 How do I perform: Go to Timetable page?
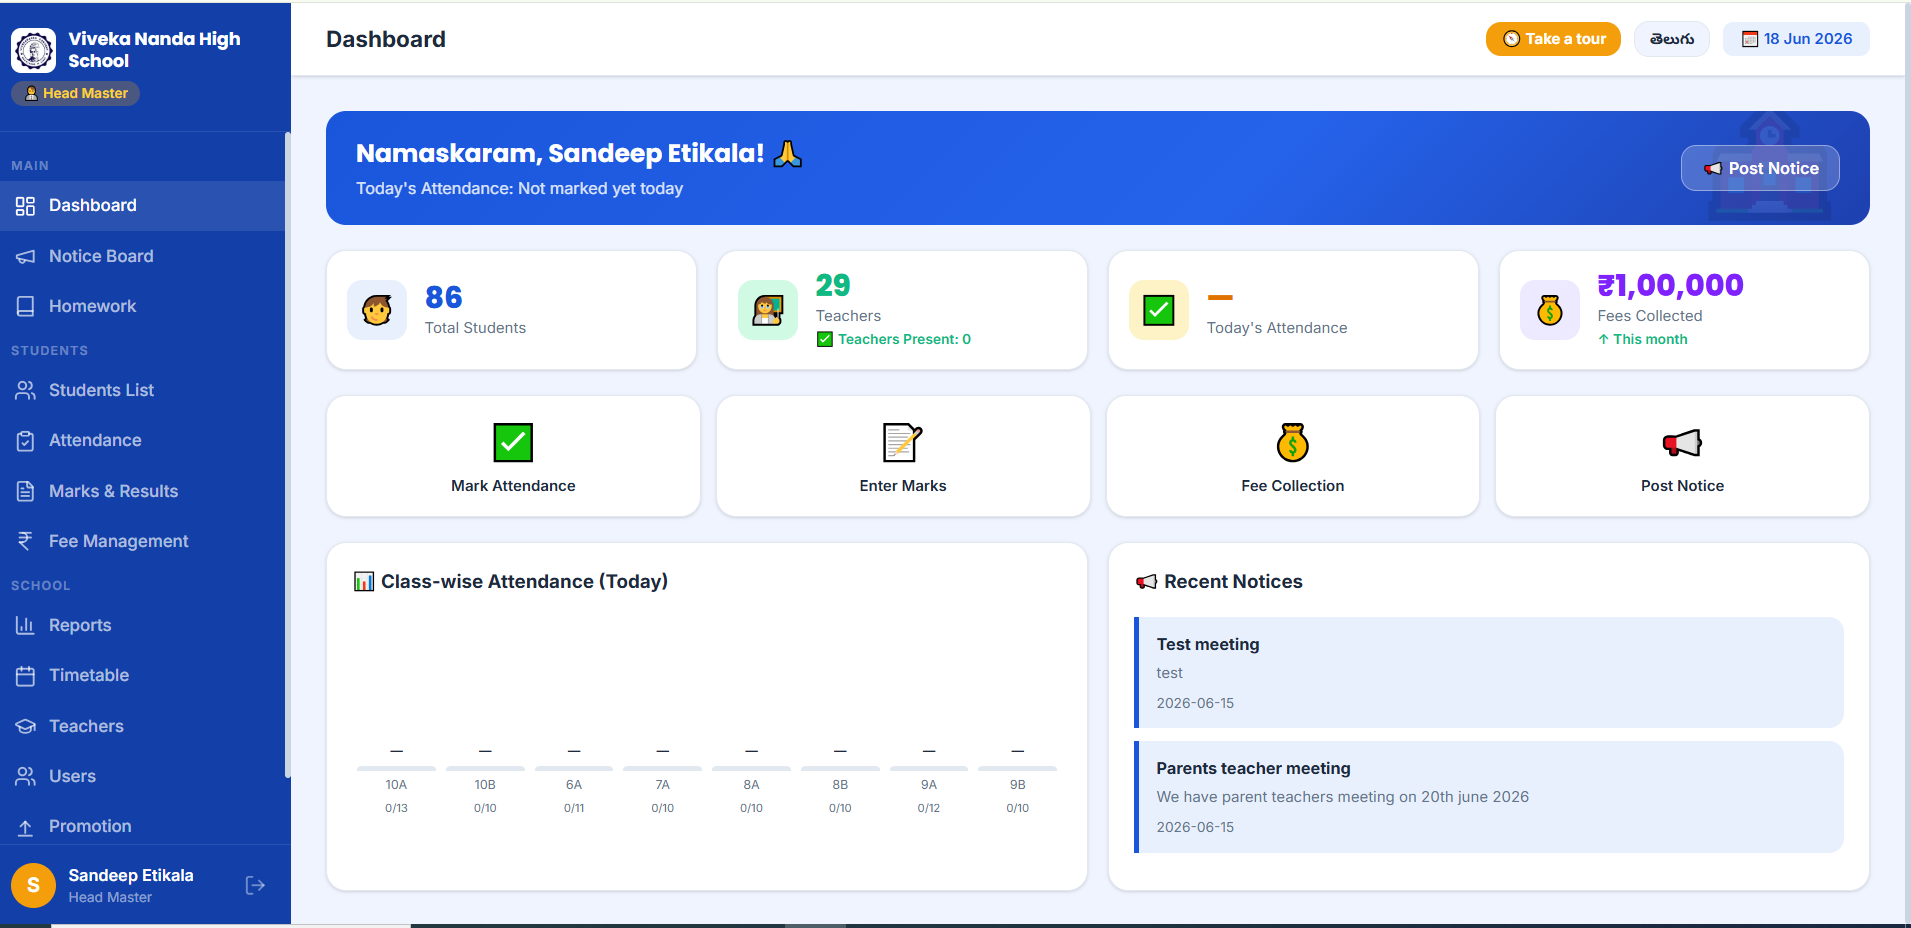142,676
